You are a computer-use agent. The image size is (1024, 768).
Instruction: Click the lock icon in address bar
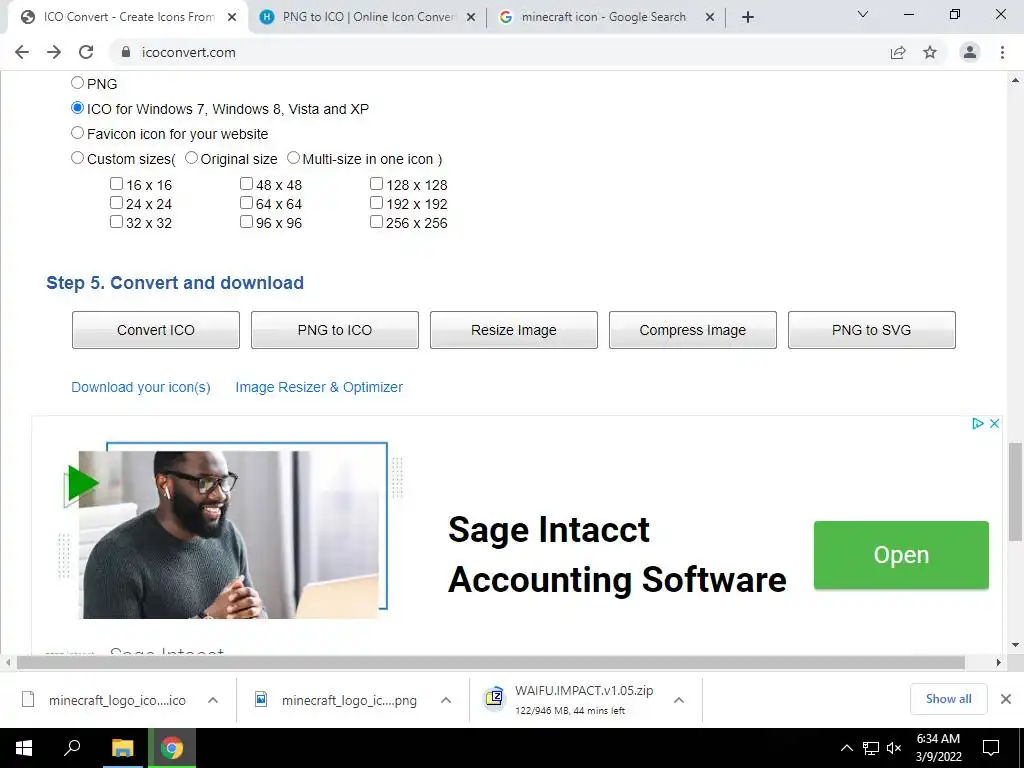(126, 52)
